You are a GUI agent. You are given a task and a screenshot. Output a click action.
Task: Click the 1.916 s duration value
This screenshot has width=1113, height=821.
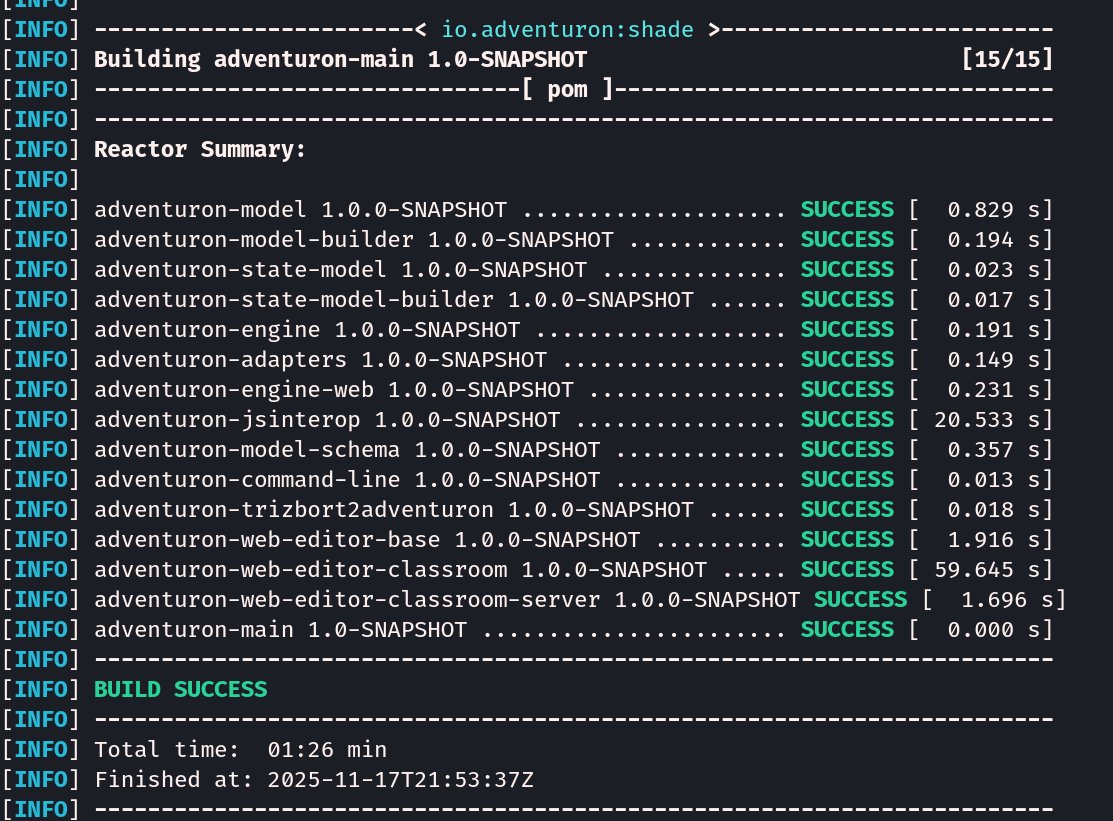pos(993,539)
